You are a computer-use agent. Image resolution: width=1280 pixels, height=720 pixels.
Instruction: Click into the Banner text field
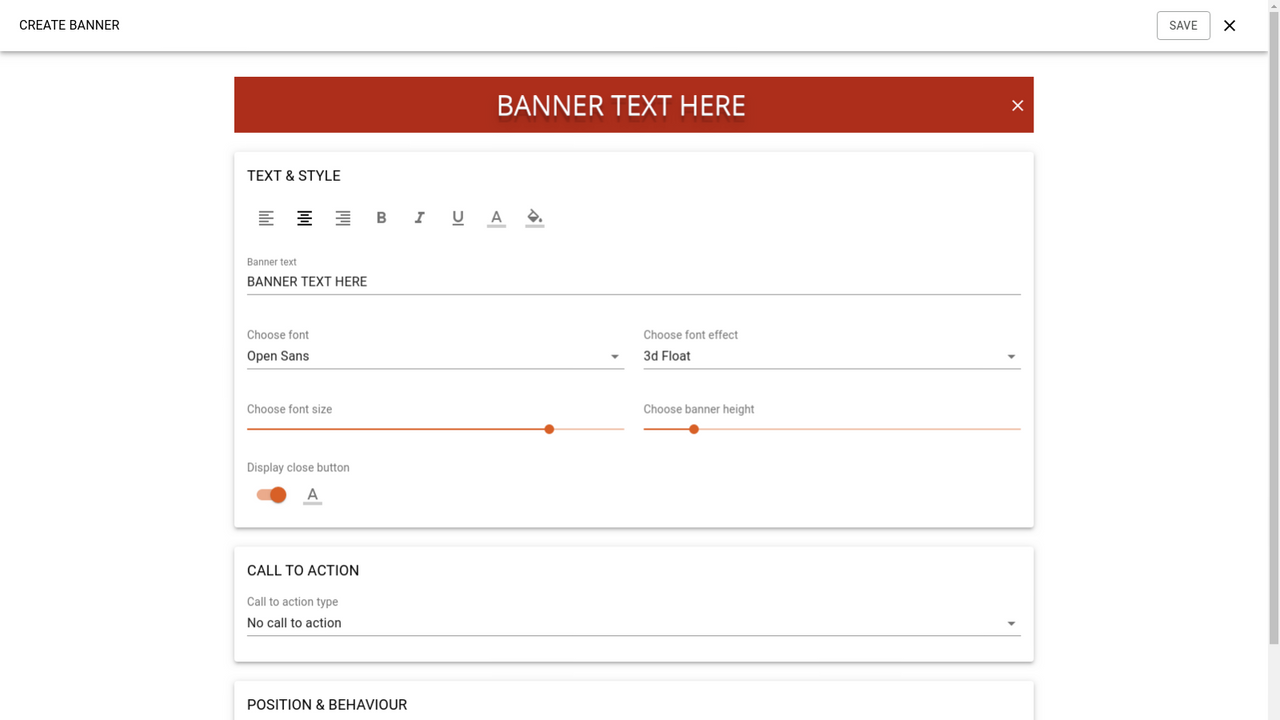click(634, 282)
